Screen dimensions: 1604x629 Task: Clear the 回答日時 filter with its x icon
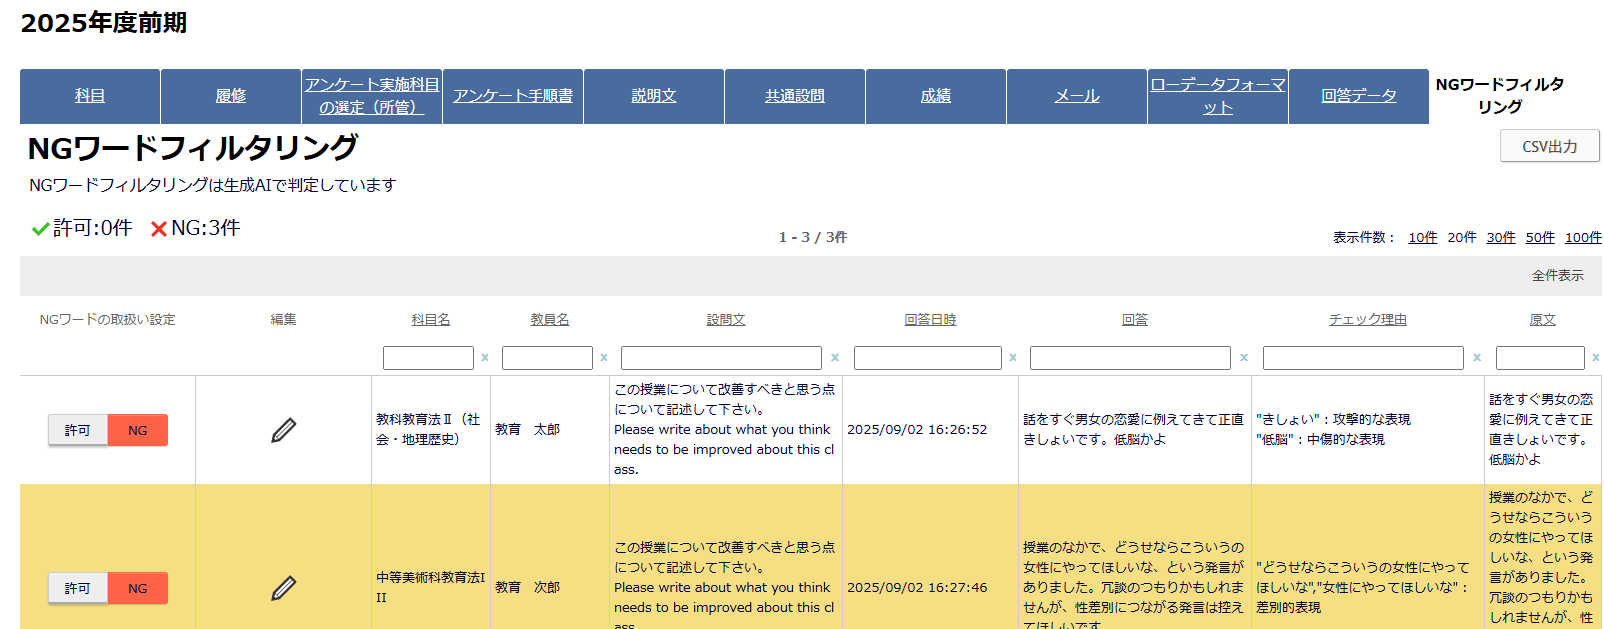(1013, 357)
